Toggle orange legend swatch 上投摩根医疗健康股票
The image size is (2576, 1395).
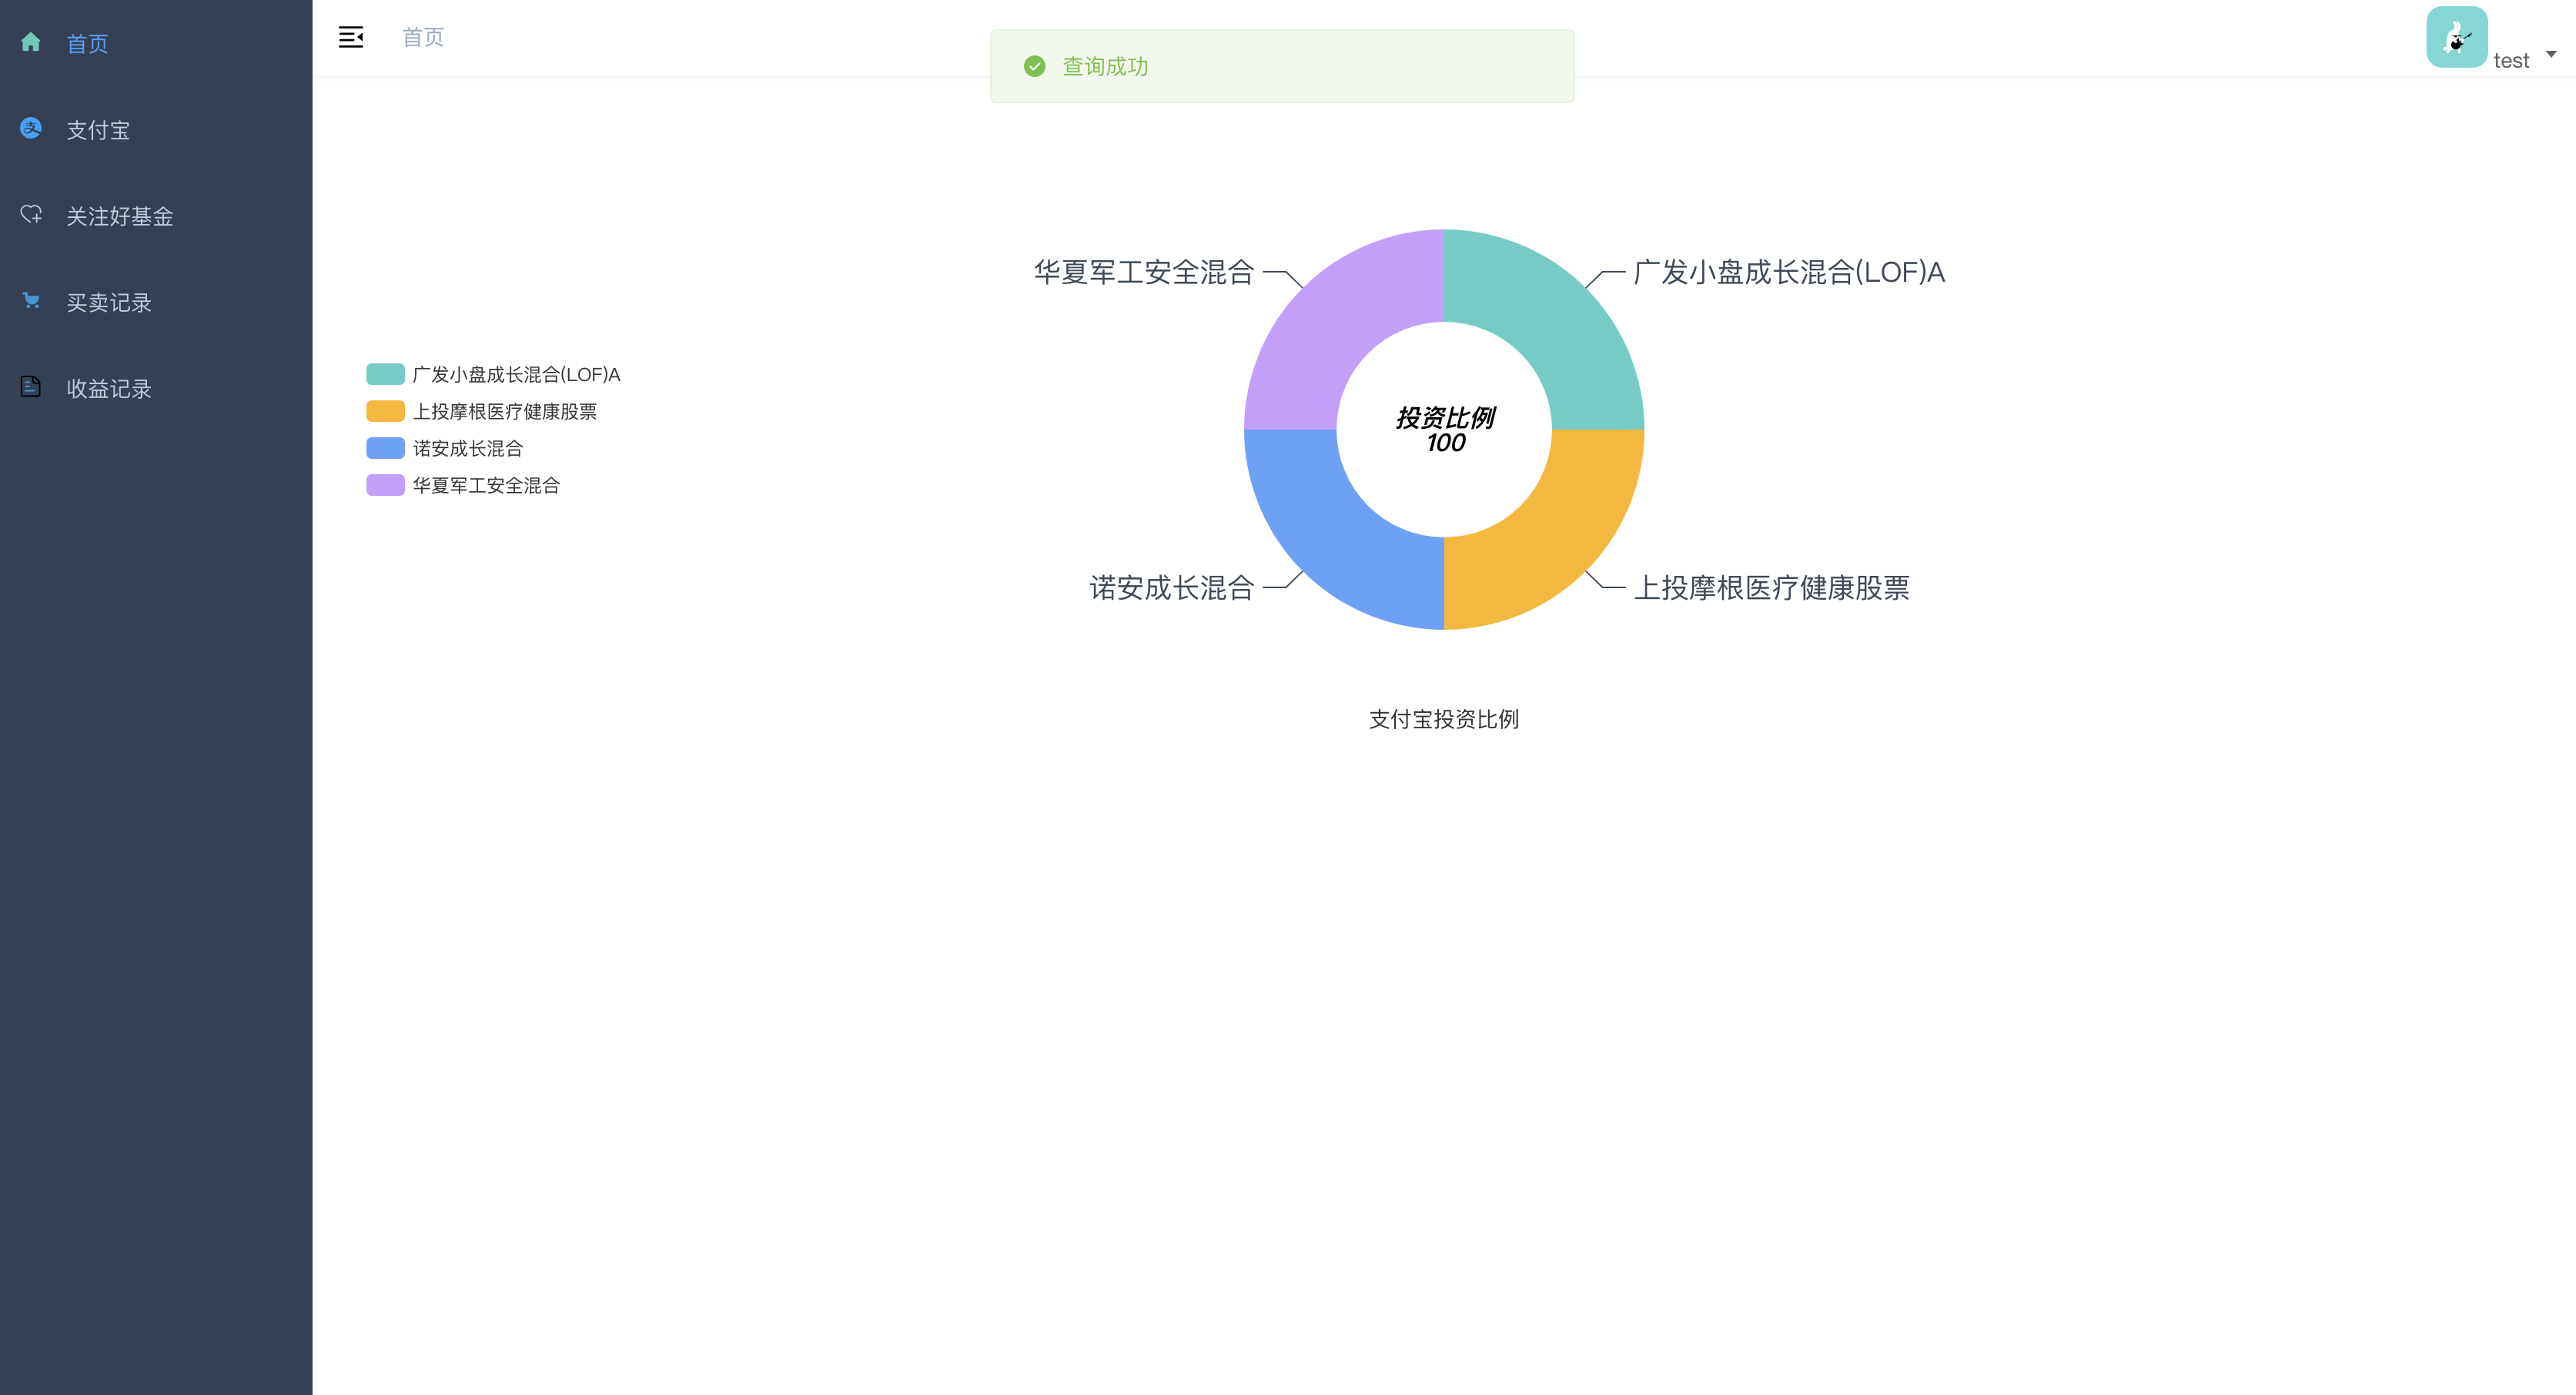pyautogui.click(x=385, y=411)
